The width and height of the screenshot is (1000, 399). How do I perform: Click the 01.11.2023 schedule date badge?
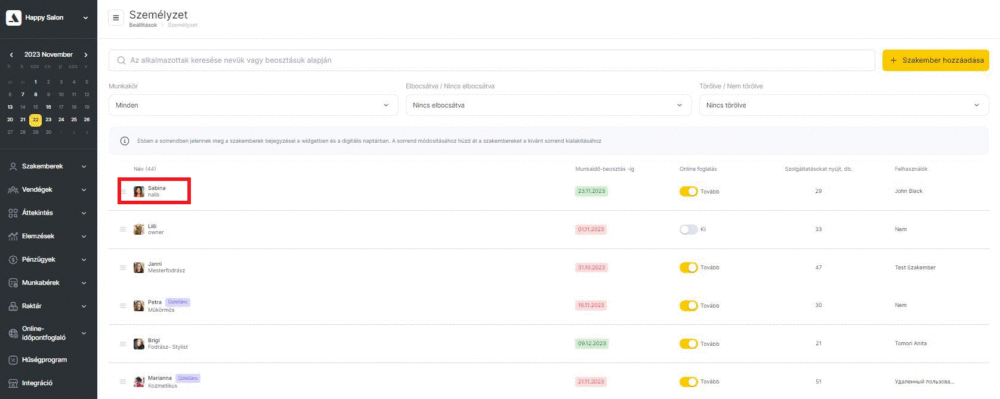(591, 229)
